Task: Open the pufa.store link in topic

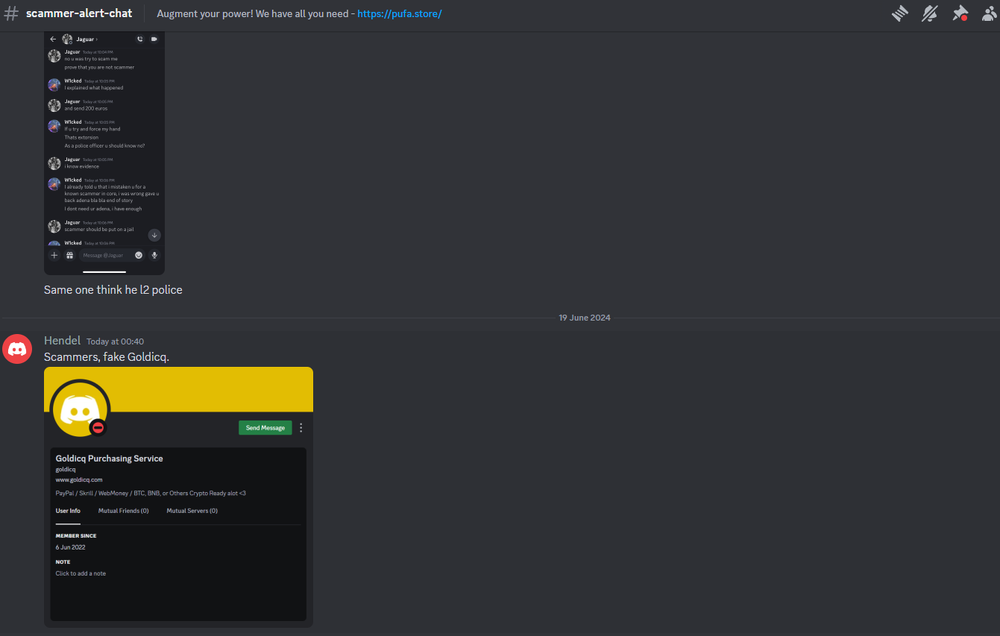Action: click(399, 14)
